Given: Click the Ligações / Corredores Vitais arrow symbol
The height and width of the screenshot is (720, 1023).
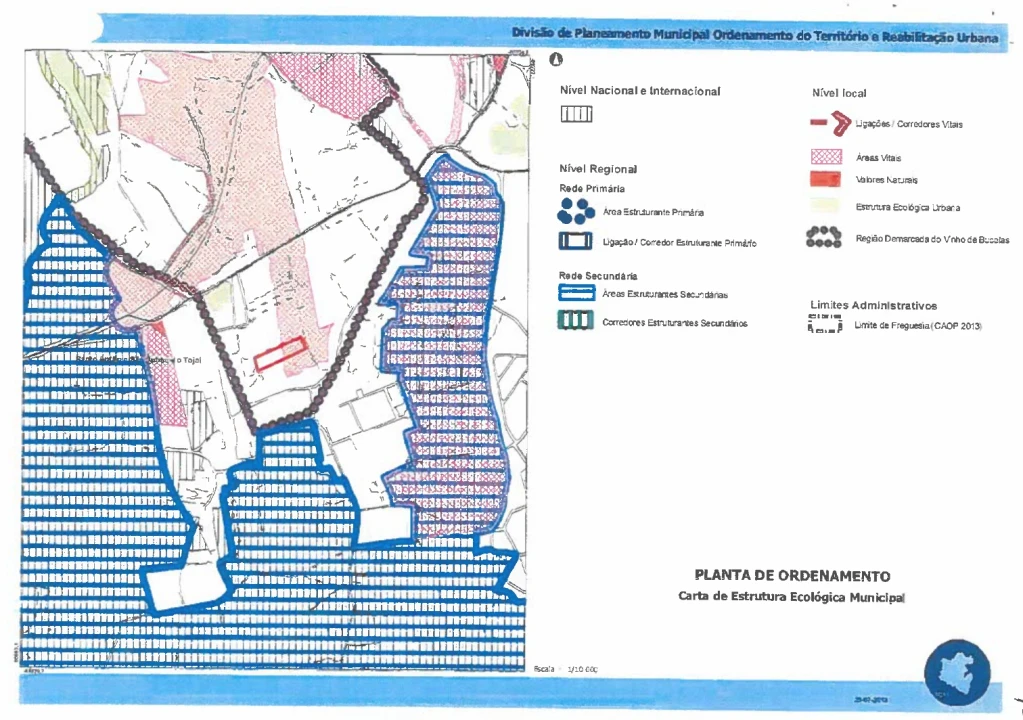Looking at the screenshot, I should pyautogui.click(x=828, y=124).
